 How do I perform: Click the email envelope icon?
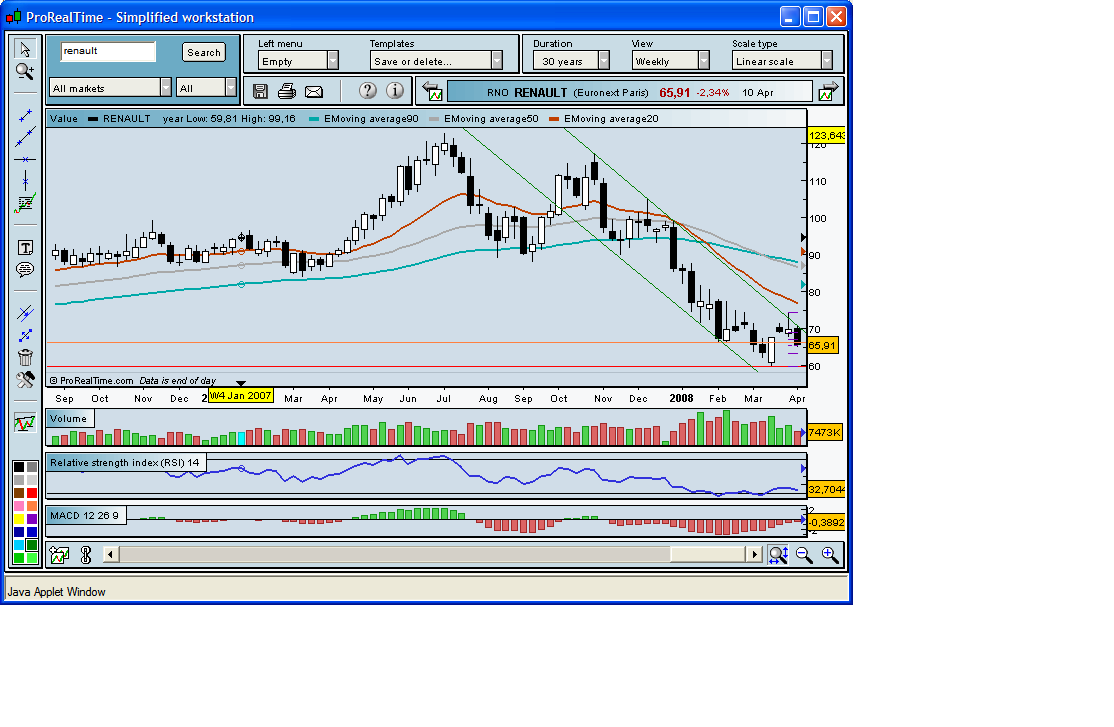pos(313,92)
